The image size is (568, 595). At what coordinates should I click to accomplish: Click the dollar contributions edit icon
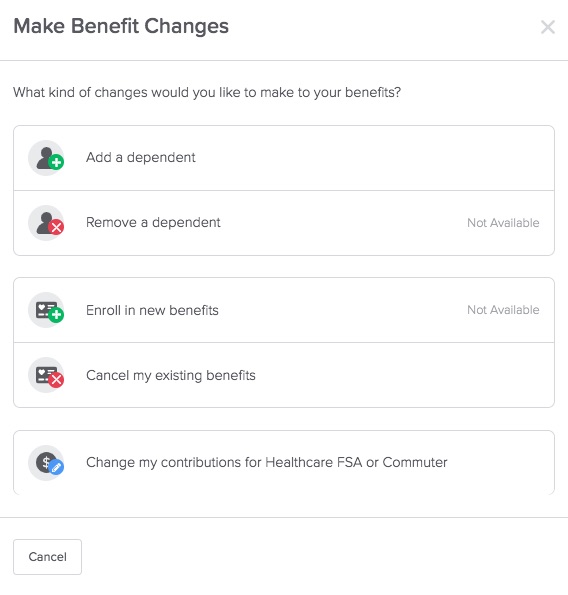[46, 463]
